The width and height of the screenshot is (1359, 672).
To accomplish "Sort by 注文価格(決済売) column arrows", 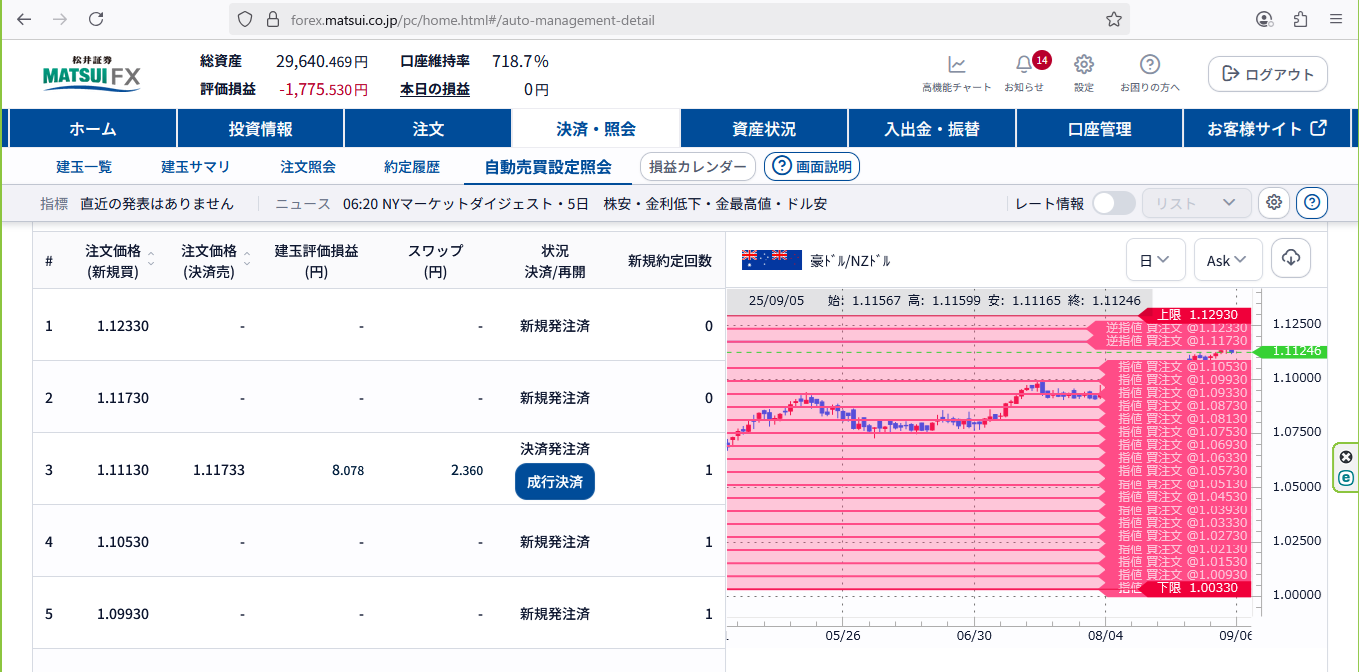I will click(247, 260).
